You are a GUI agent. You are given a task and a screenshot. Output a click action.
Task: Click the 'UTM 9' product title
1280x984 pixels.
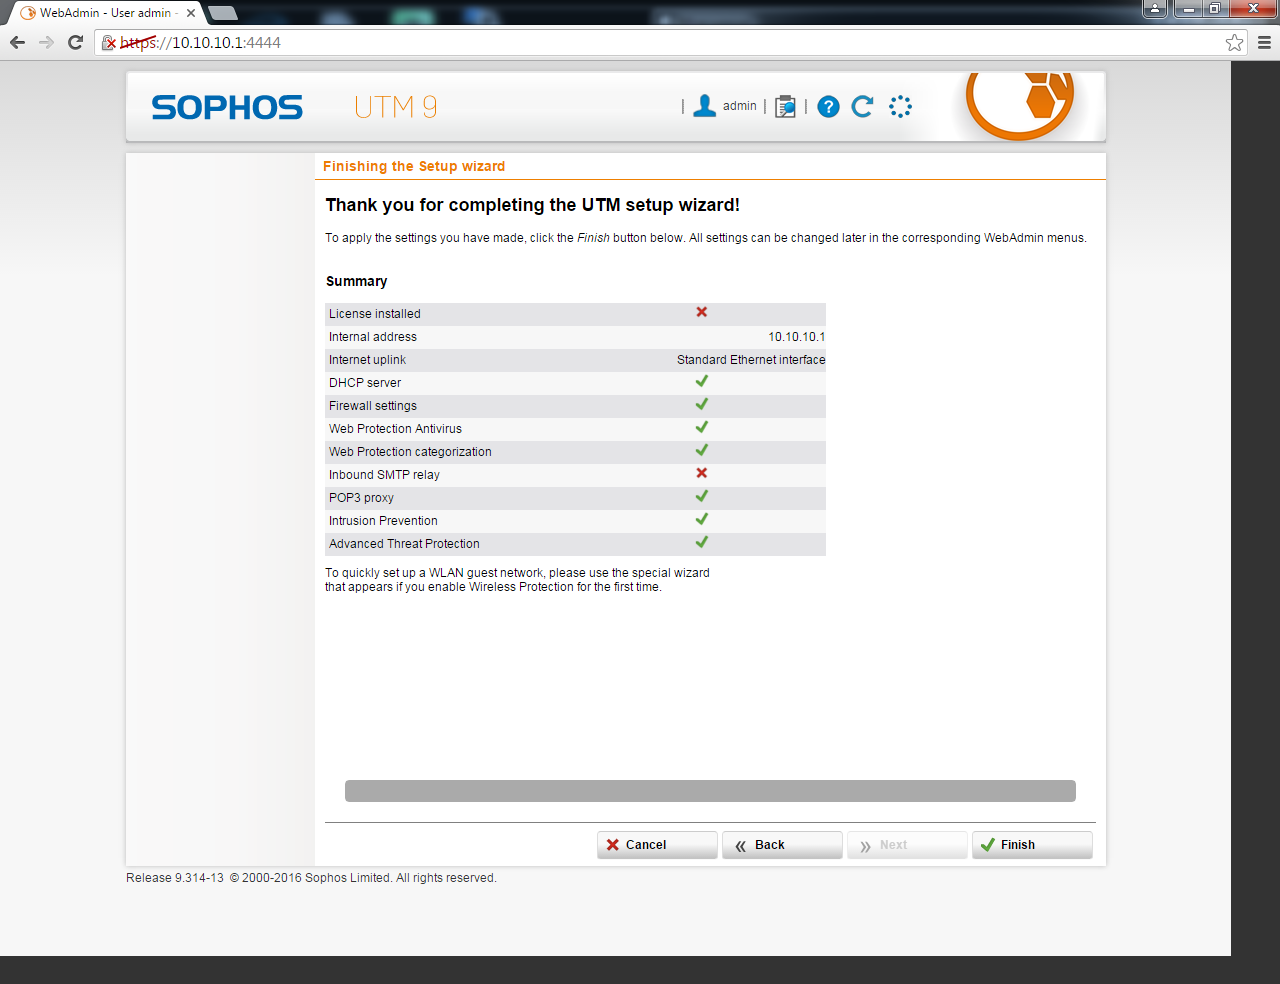pos(396,107)
